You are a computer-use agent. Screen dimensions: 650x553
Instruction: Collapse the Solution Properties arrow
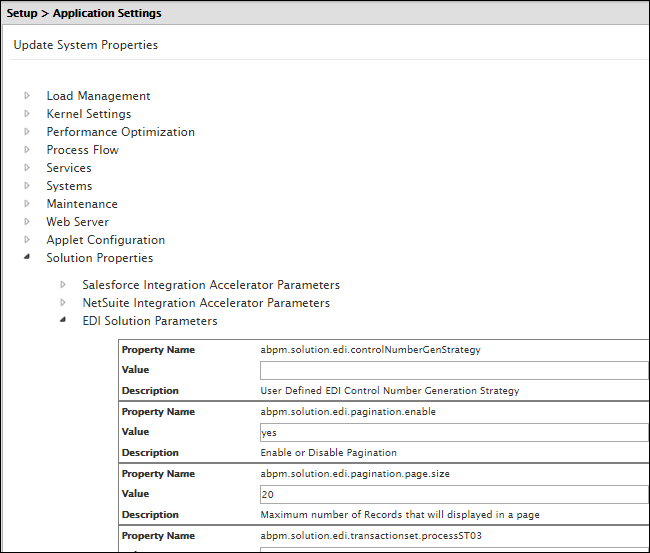click(x=28, y=258)
